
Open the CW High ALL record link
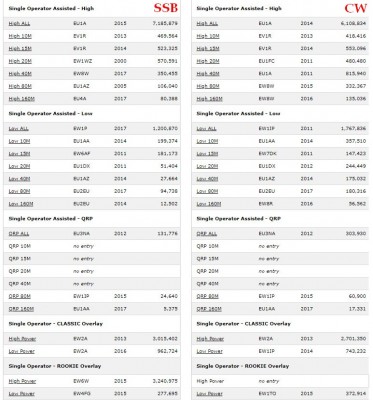tap(207, 24)
